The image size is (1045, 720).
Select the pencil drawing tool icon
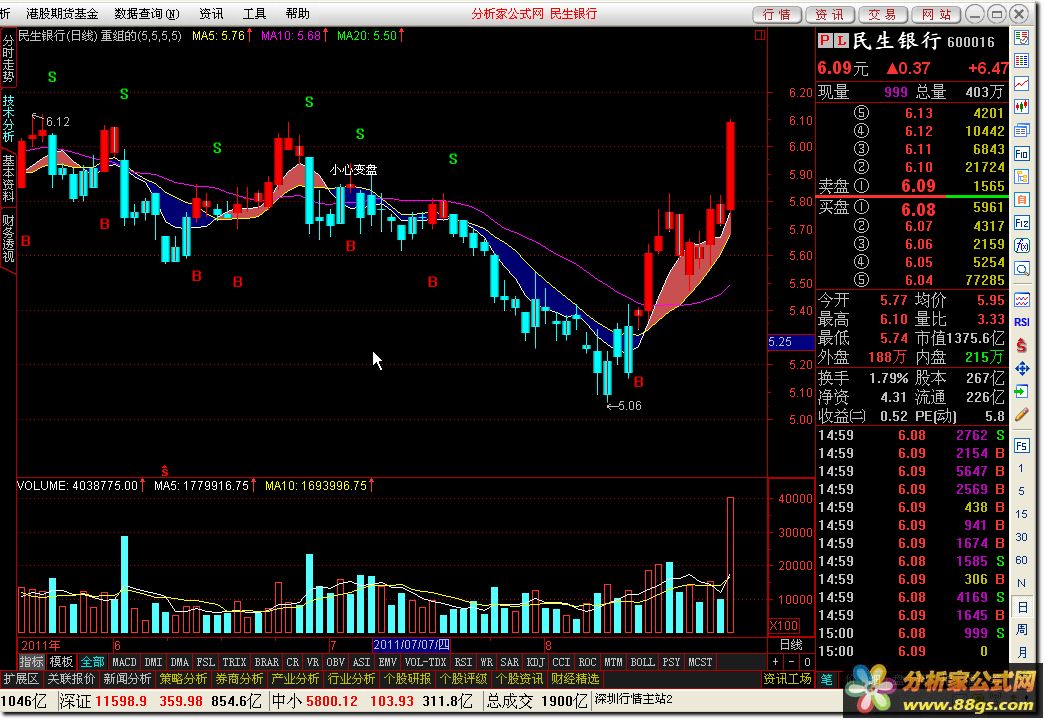1022,415
